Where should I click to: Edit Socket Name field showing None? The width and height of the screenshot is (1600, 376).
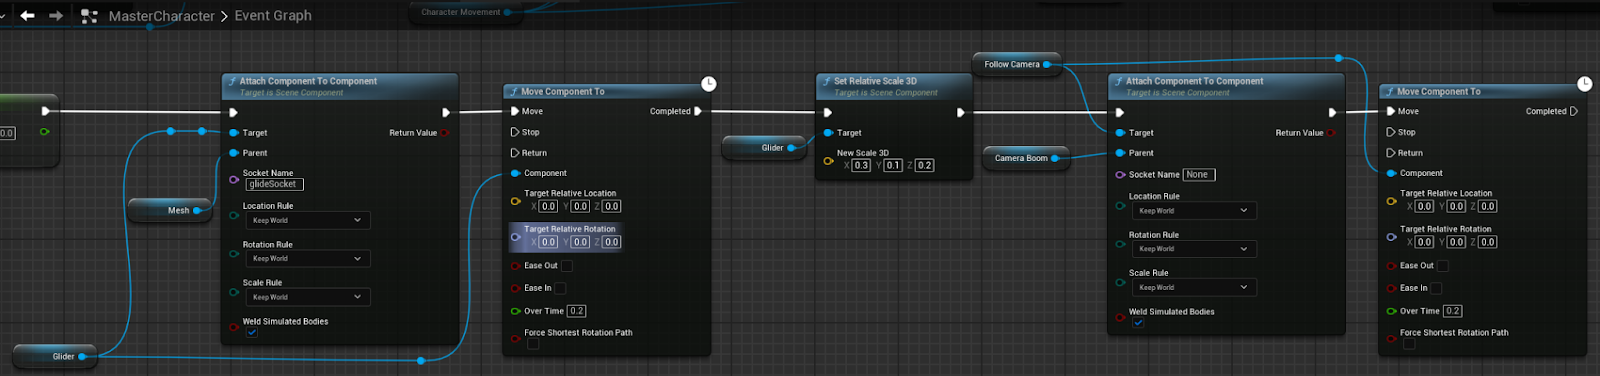(x=1199, y=174)
